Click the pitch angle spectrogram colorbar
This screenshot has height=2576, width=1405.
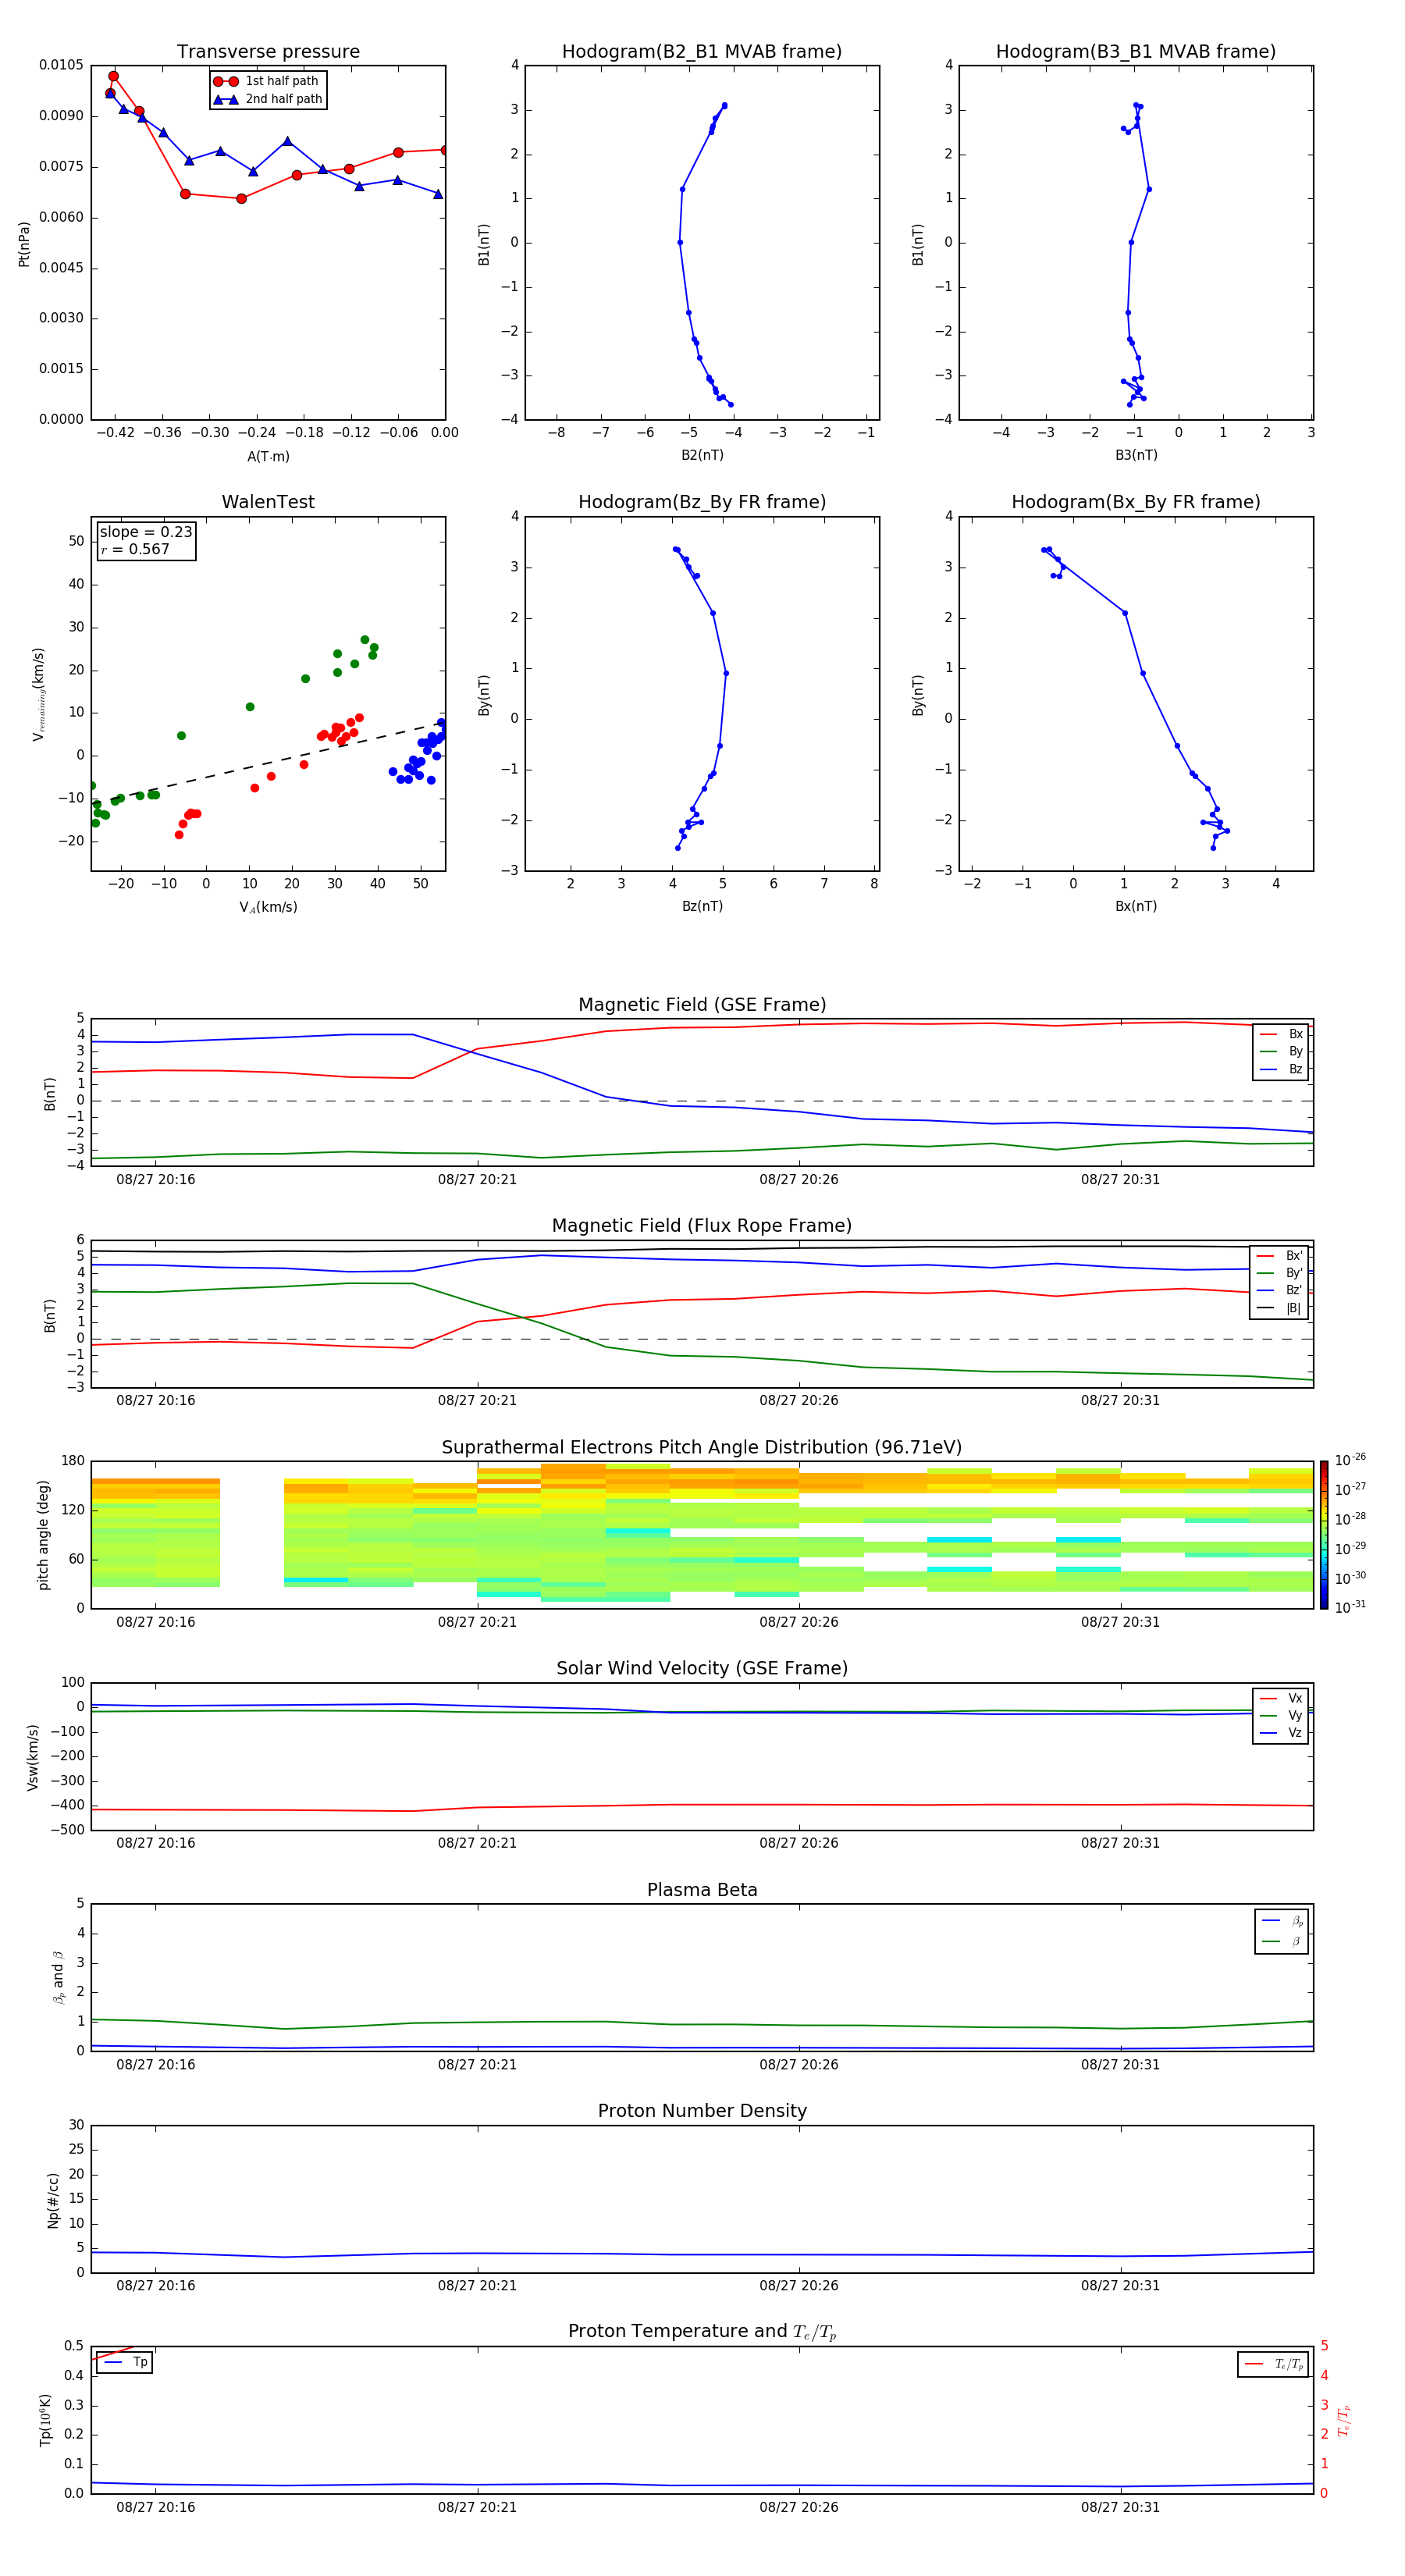tap(1324, 1535)
